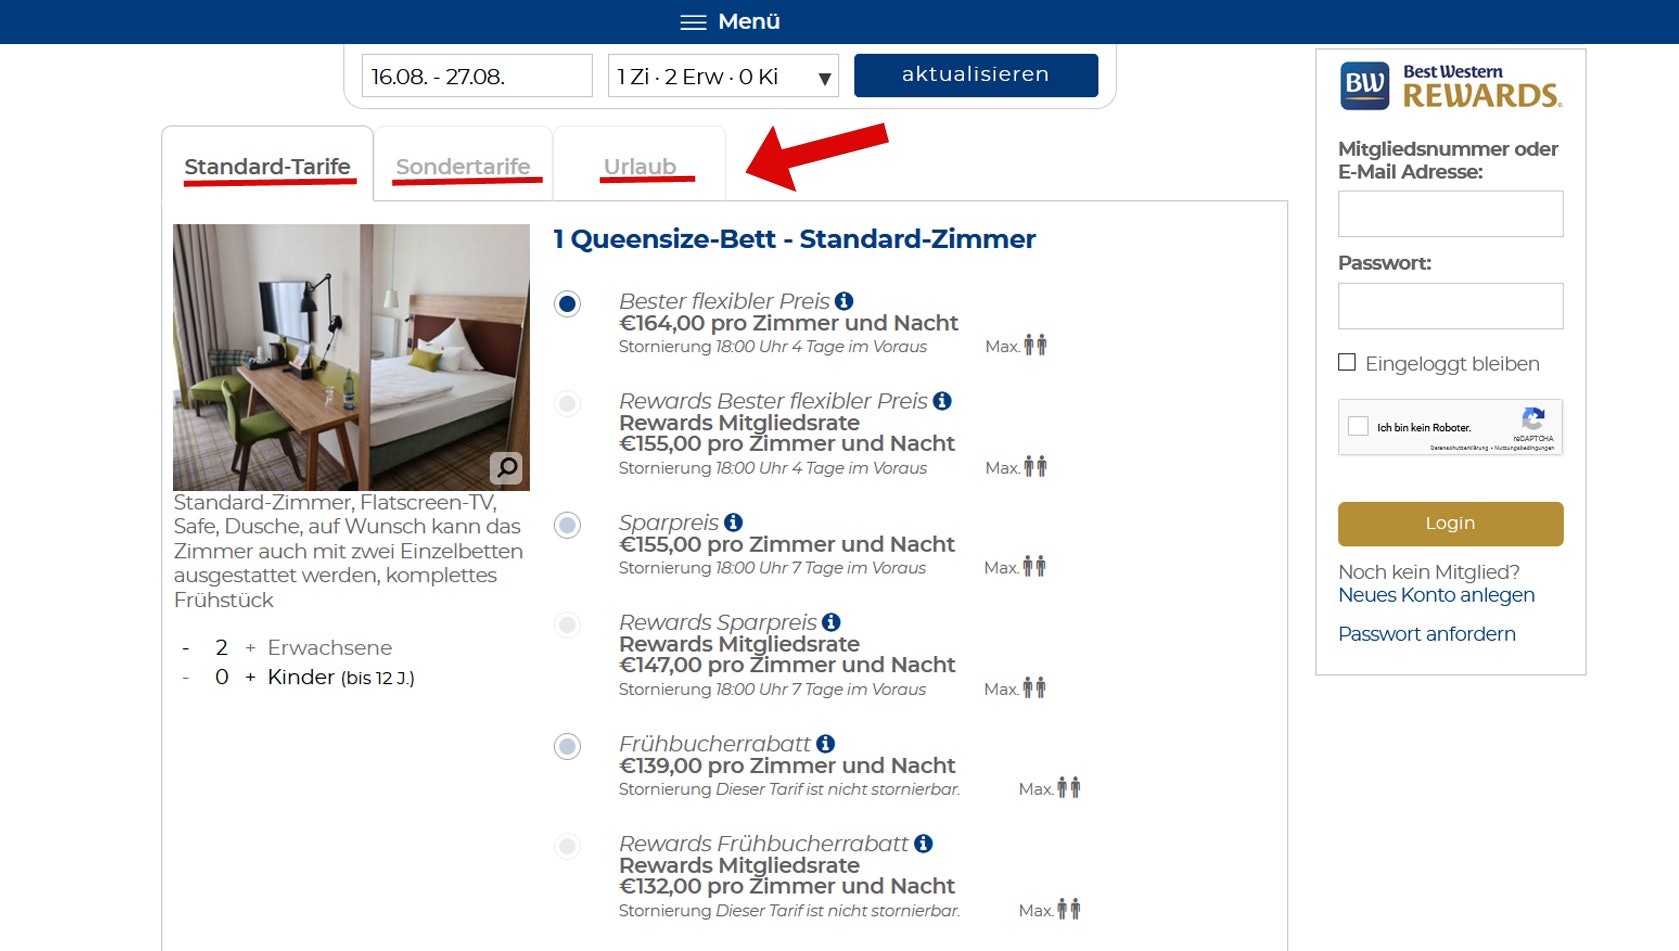The image size is (1679, 951).
Task: Enable the Eingeloggt bleiben checkbox
Action: point(1347,362)
